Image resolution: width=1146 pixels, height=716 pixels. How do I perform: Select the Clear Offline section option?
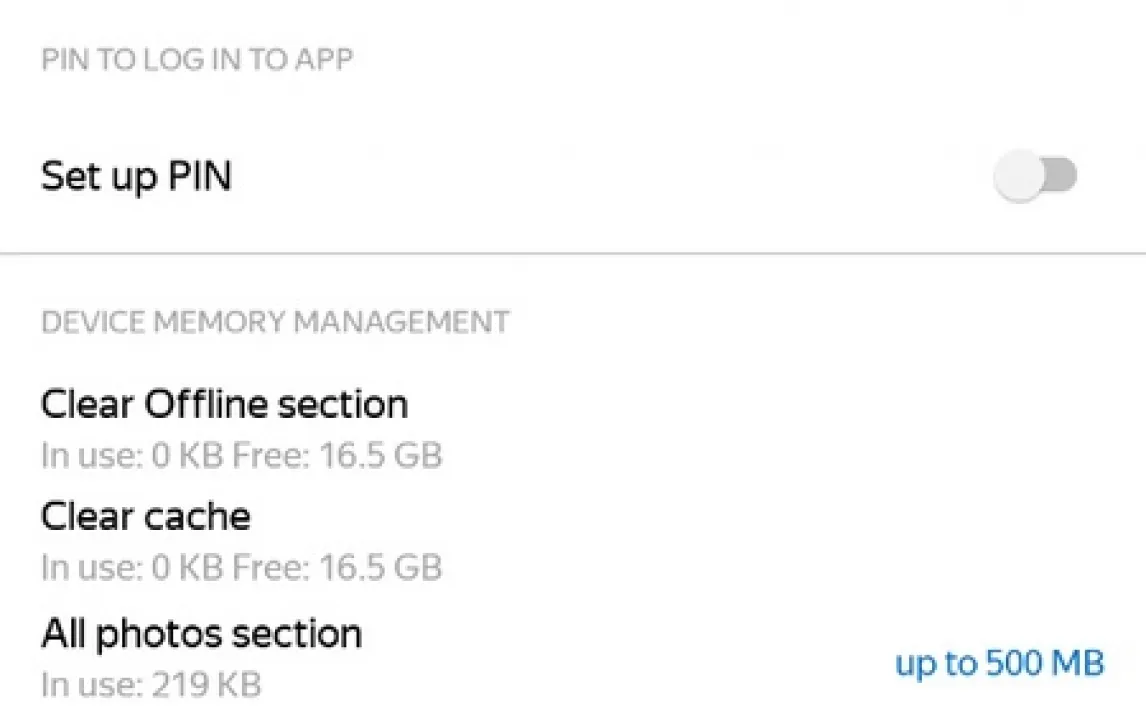click(224, 404)
